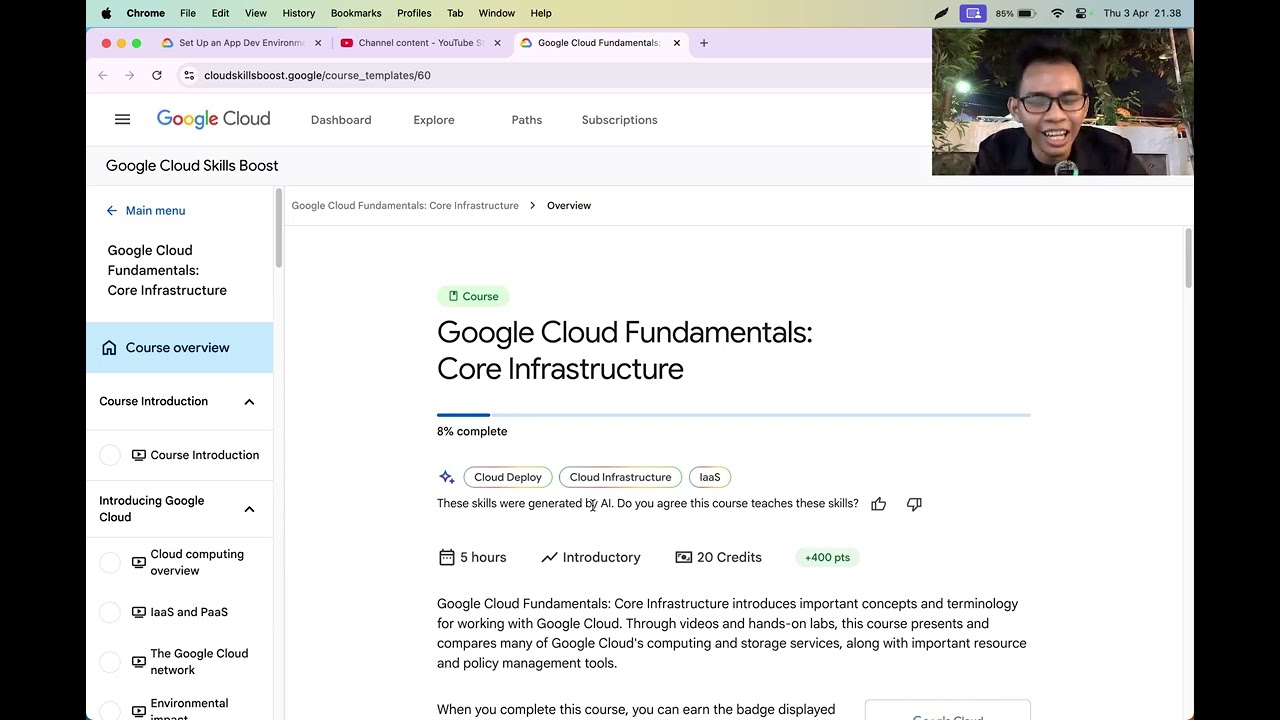
Task: Click the completion circle for Course Introduction
Action: click(110, 455)
